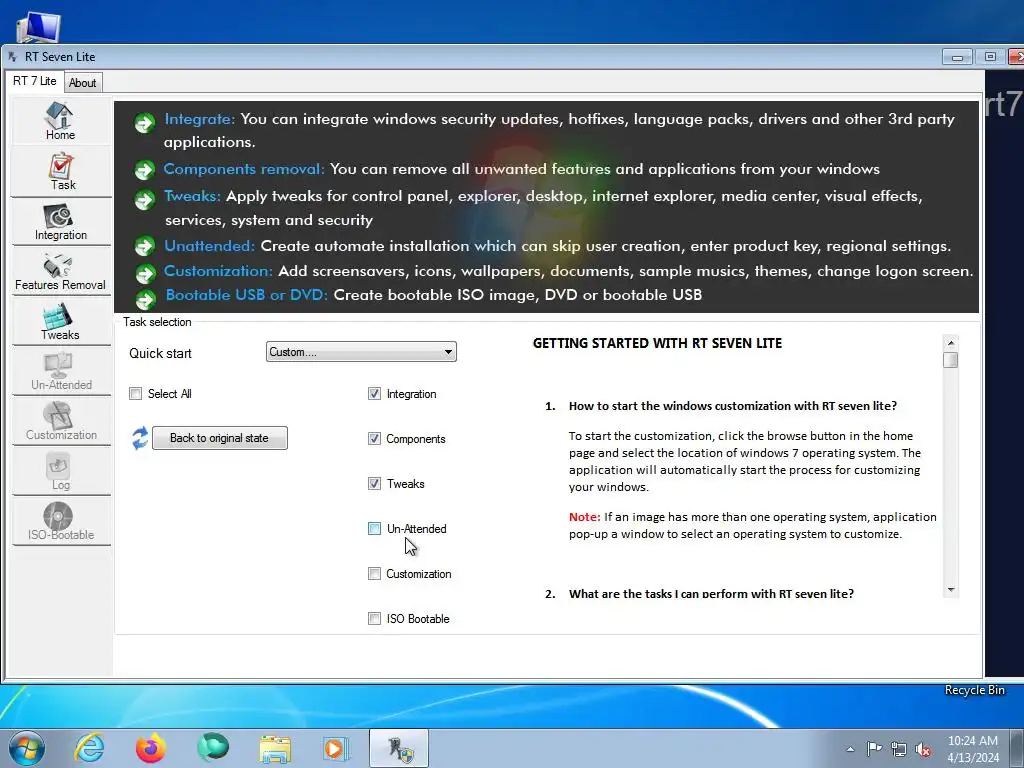Open the Home sidebar page
This screenshot has width=1024, height=768.
coord(61,121)
